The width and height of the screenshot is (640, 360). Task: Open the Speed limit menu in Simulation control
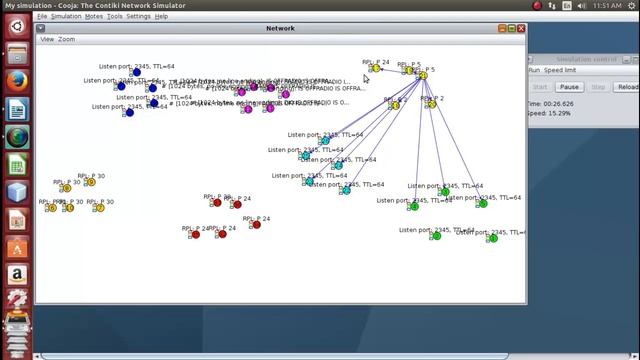click(560, 70)
